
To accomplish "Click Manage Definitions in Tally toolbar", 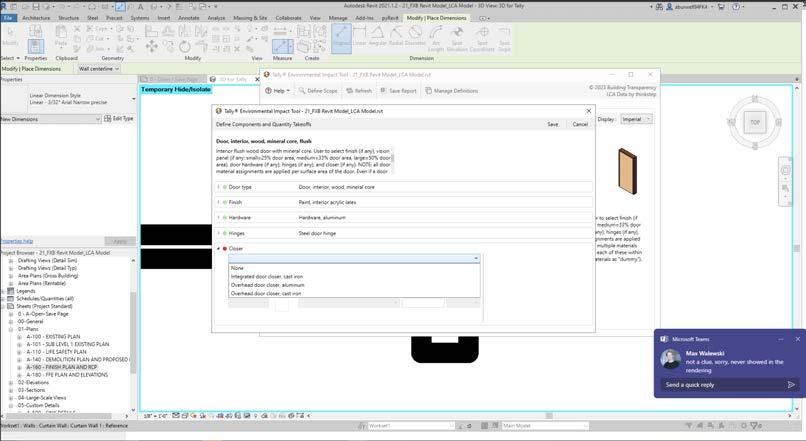I will coord(451,90).
